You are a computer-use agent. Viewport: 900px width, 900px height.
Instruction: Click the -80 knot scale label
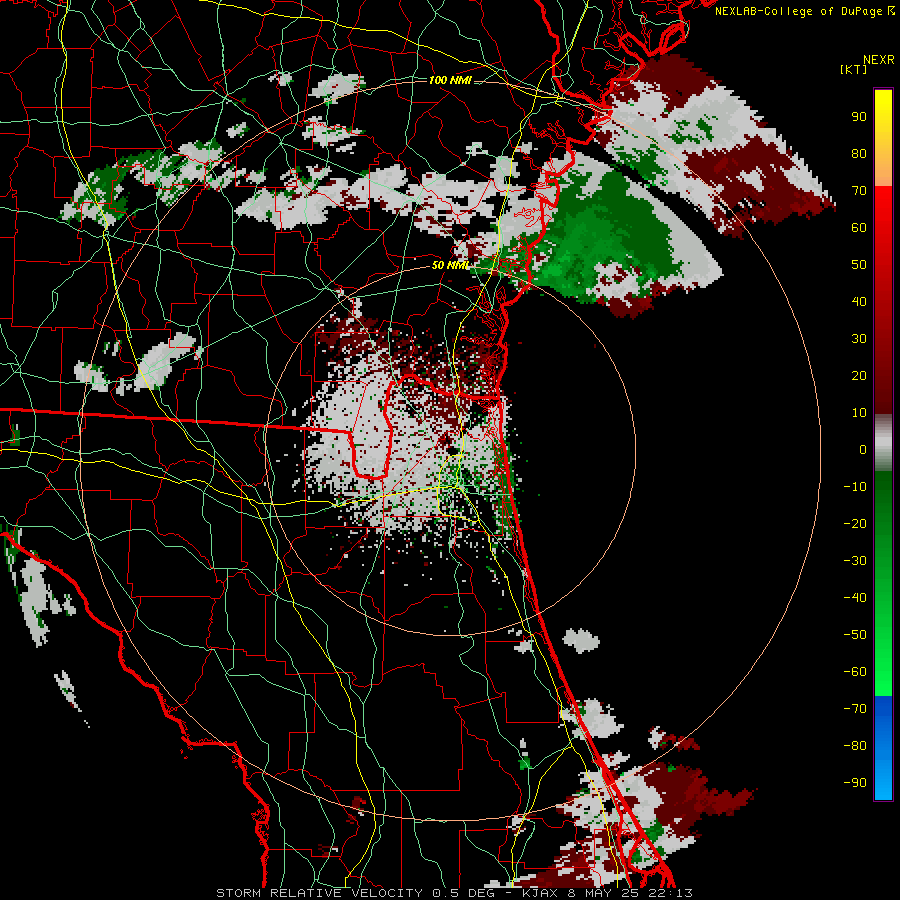[x=855, y=746]
